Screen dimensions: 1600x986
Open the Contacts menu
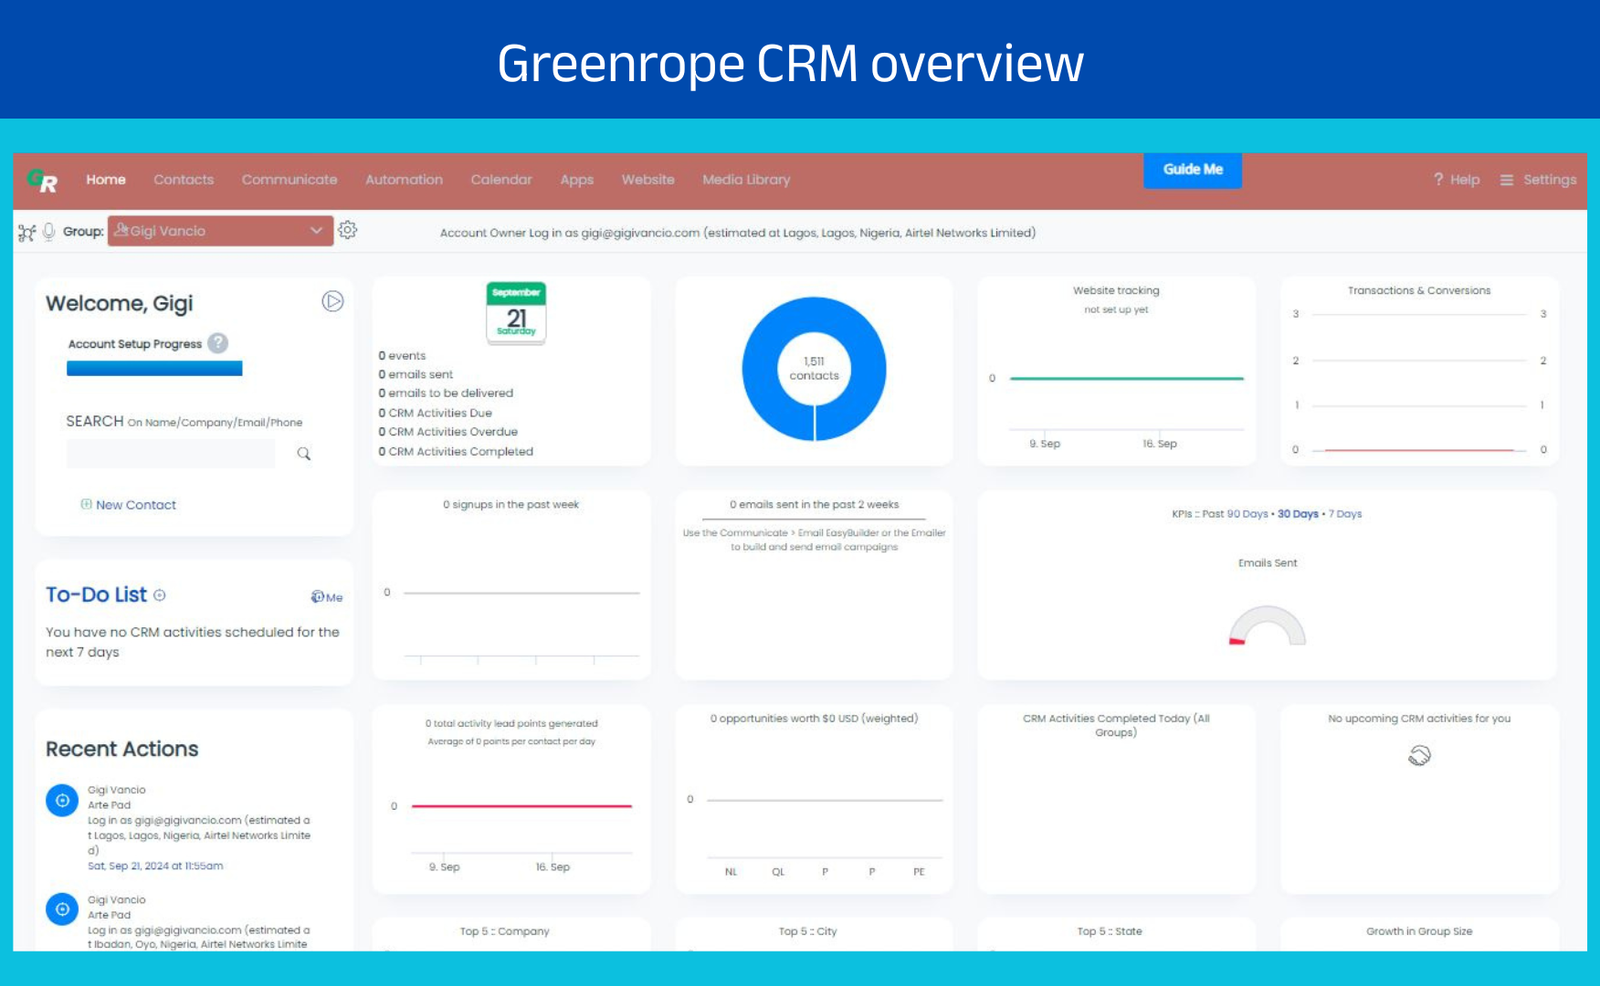coord(184,180)
